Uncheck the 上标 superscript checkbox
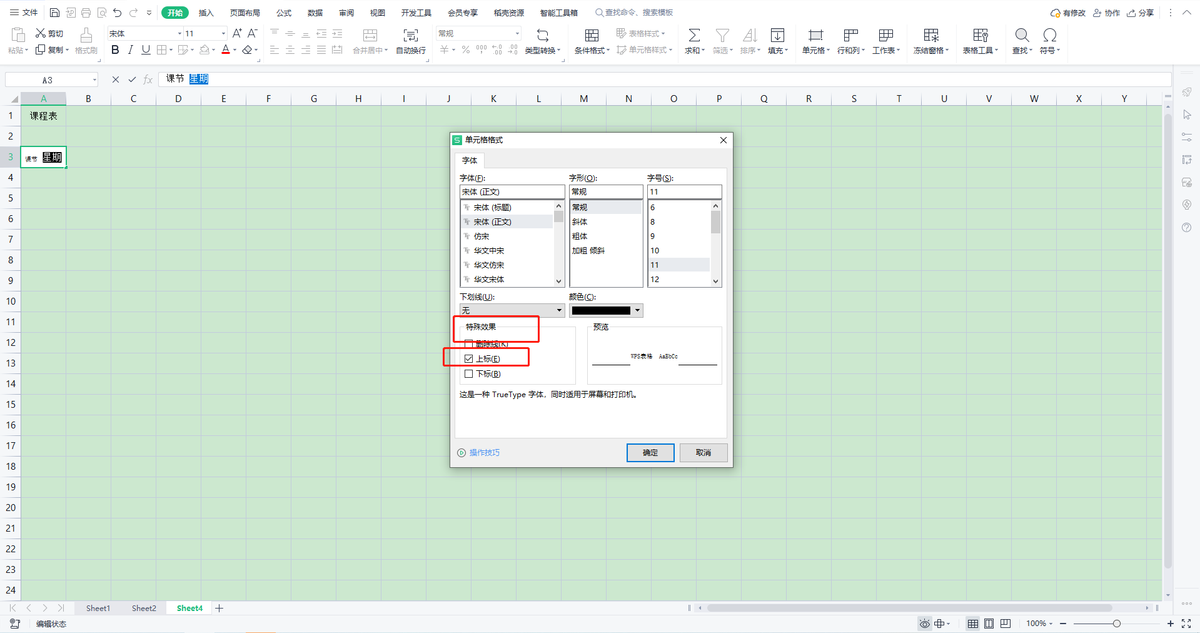This screenshot has width=1200, height=633. (x=469, y=358)
